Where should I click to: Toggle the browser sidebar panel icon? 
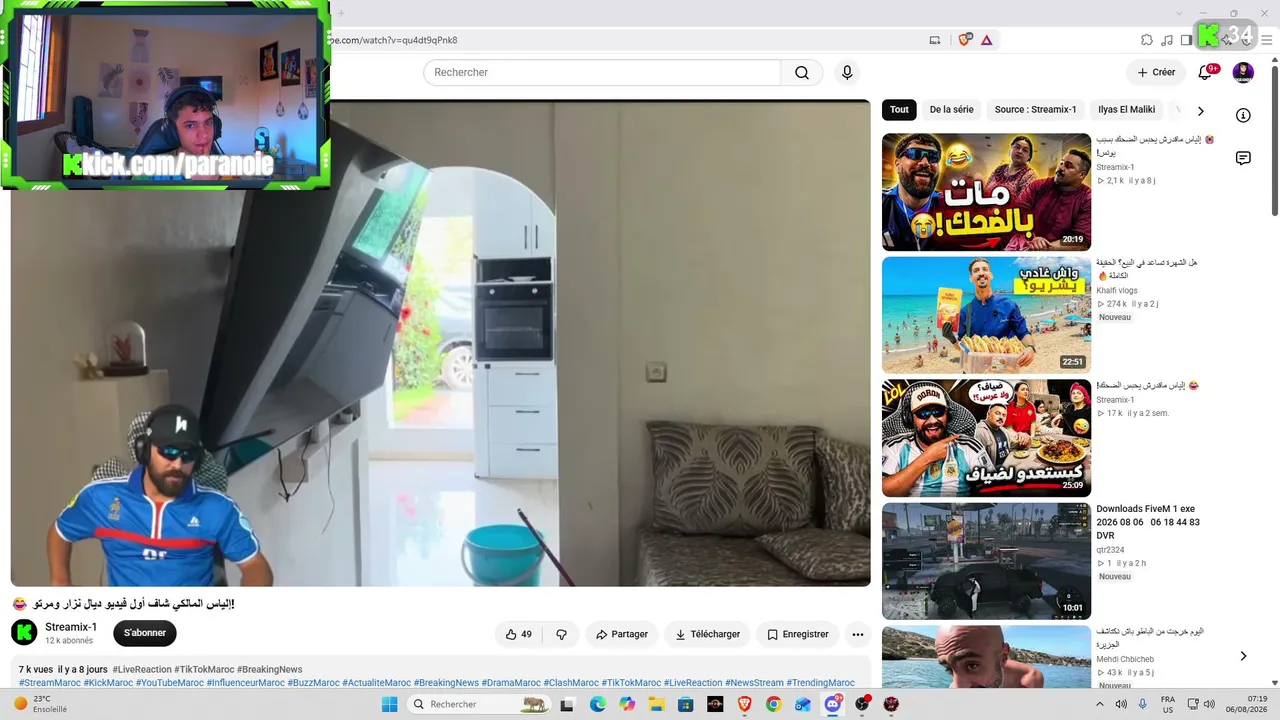1186,40
